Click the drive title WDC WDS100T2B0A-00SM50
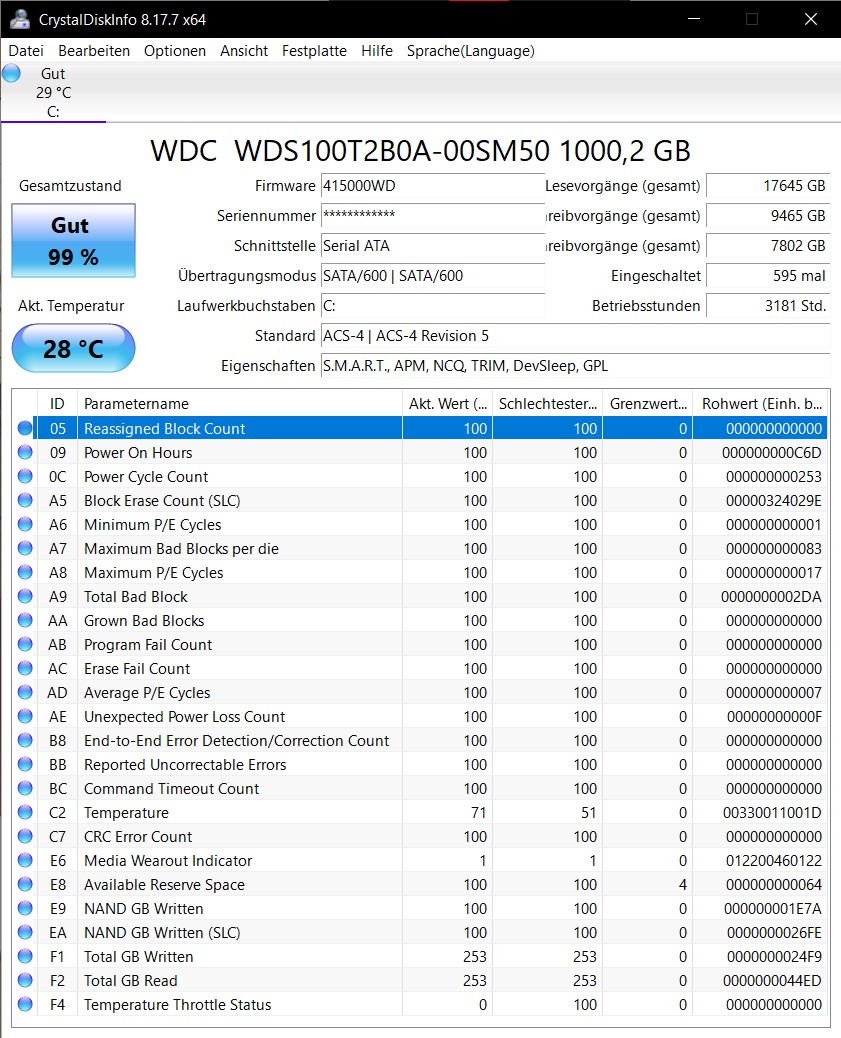The height and width of the screenshot is (1038, 841). point(420,151)
